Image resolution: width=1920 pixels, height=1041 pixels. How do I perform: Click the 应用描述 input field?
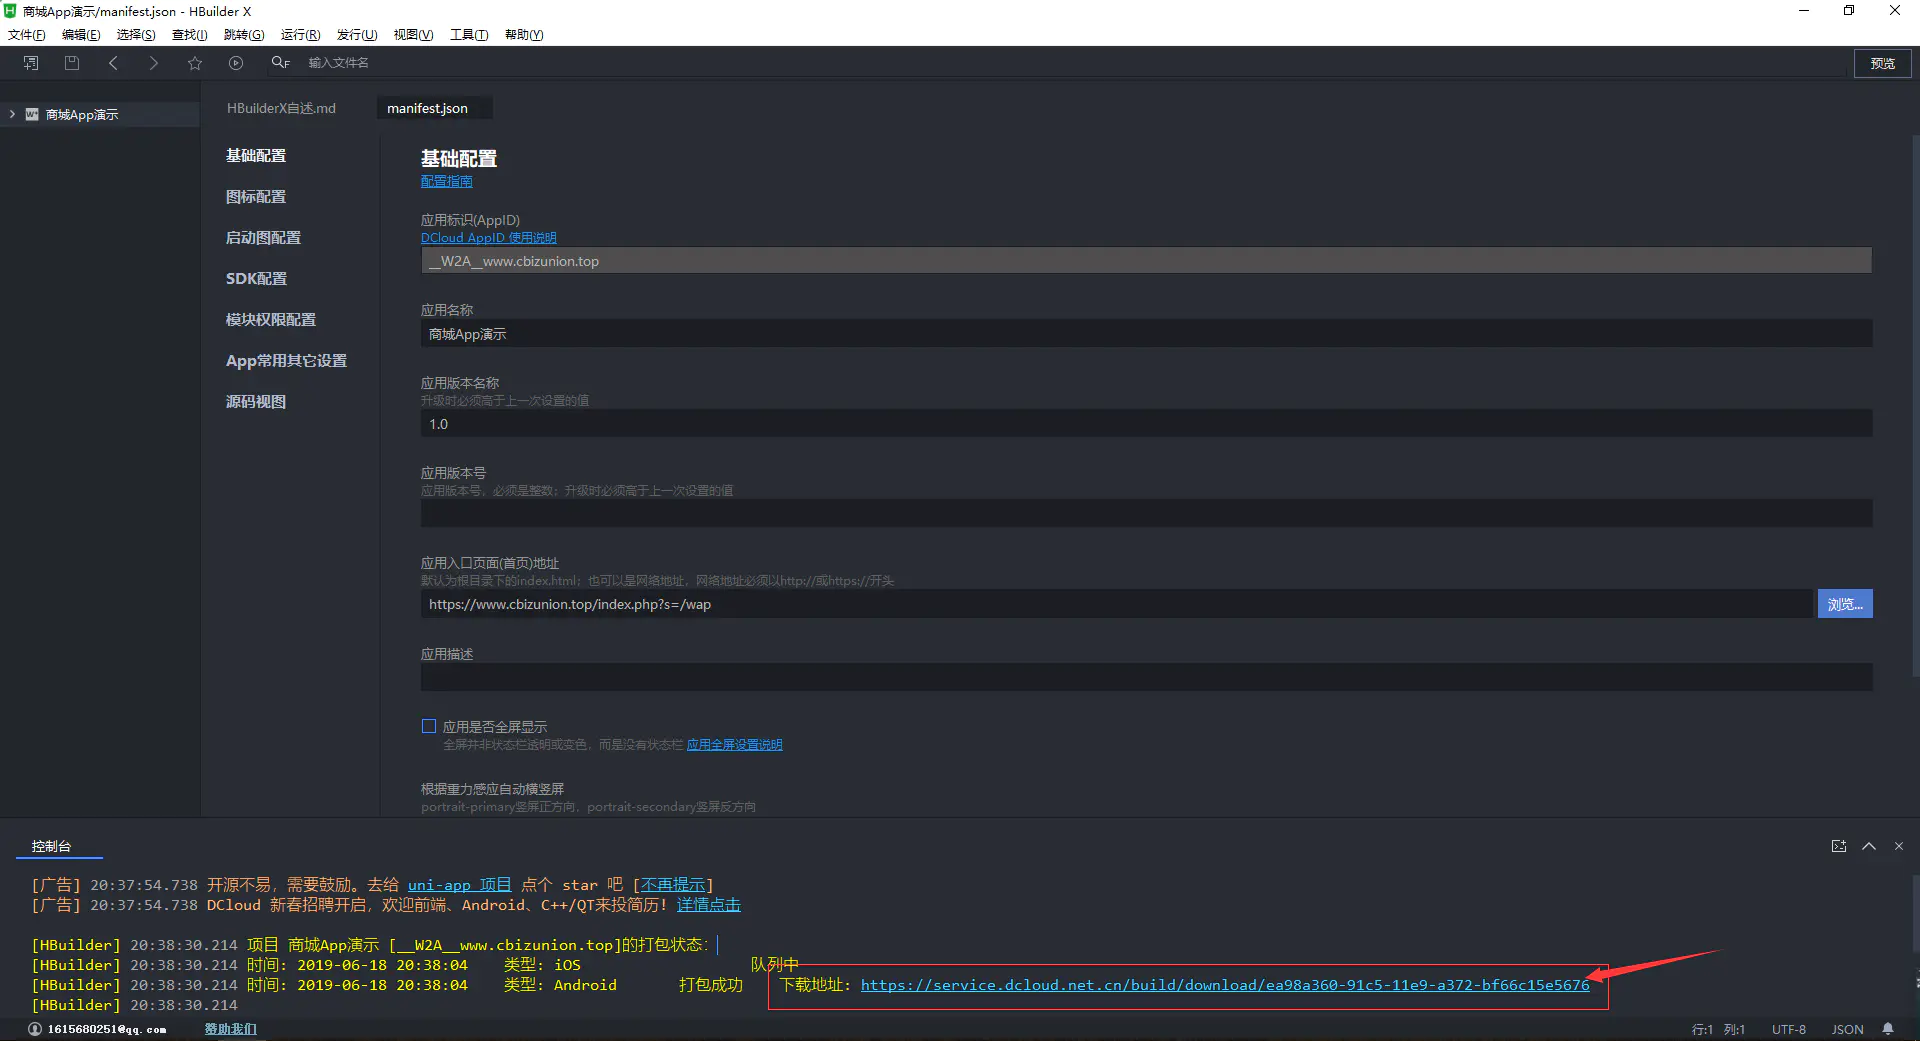pos(1146,677)
